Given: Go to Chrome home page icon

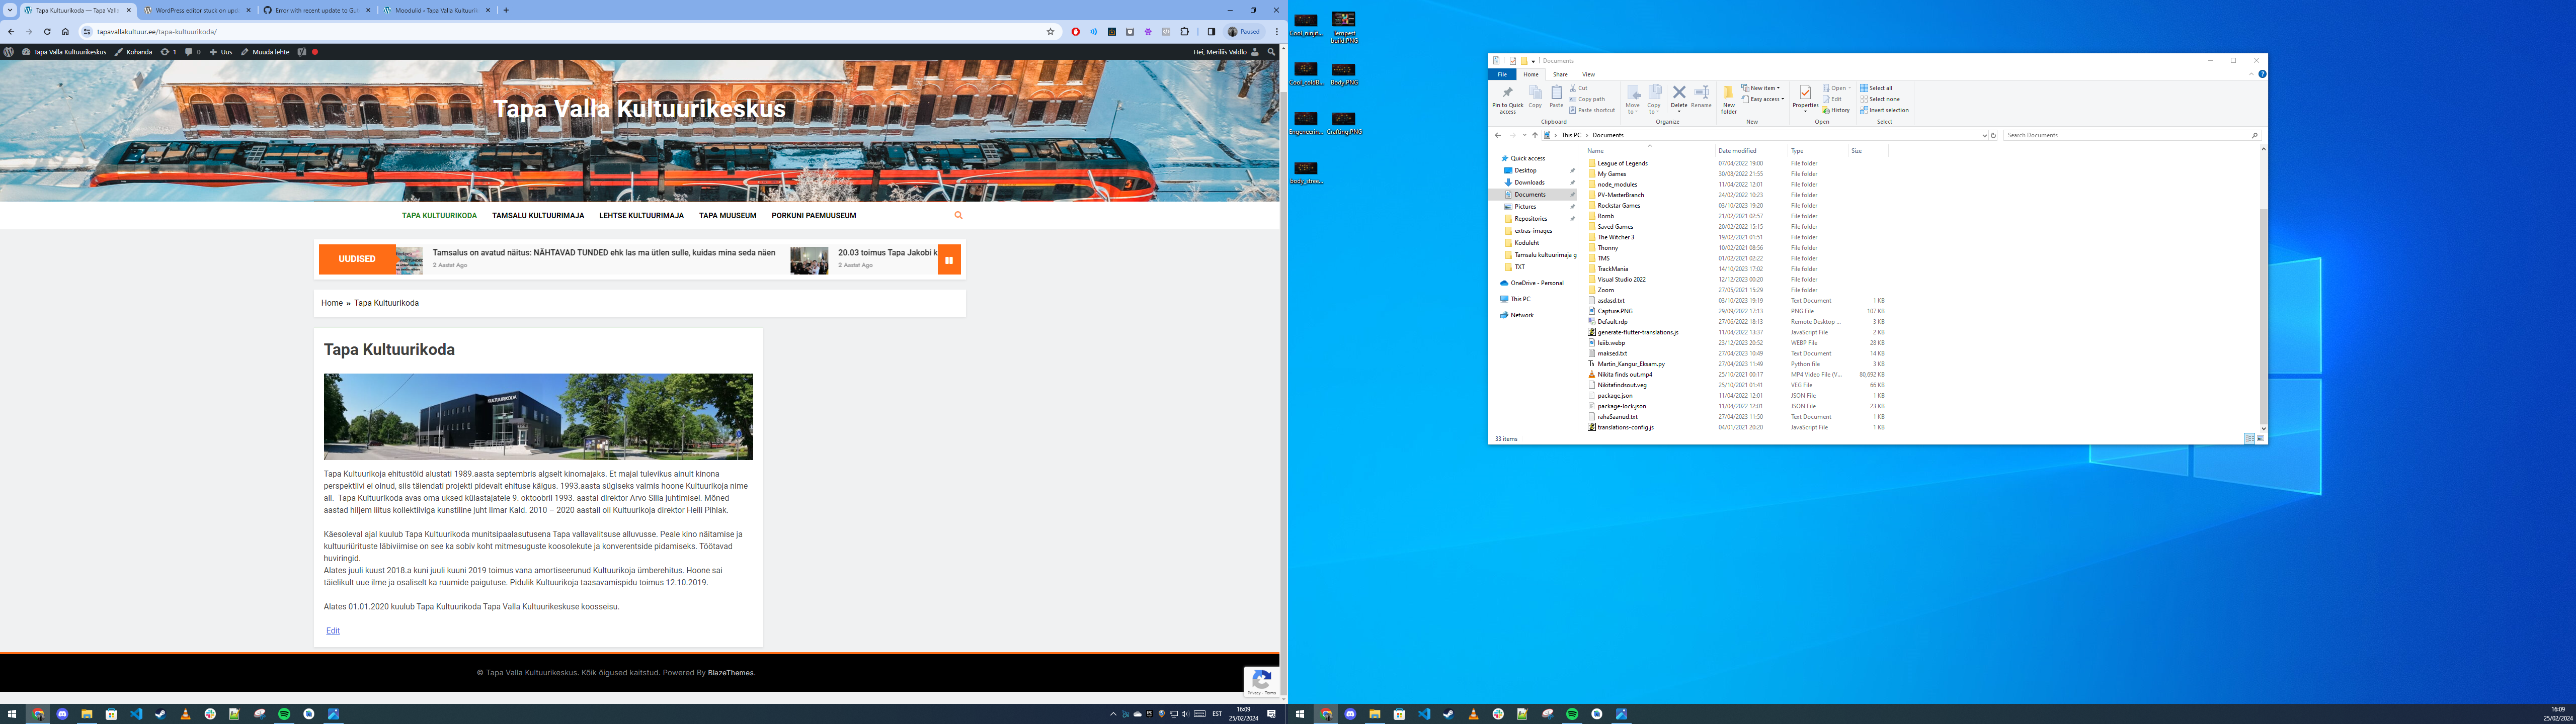Looking at the screenshot, I should point(66,32).
